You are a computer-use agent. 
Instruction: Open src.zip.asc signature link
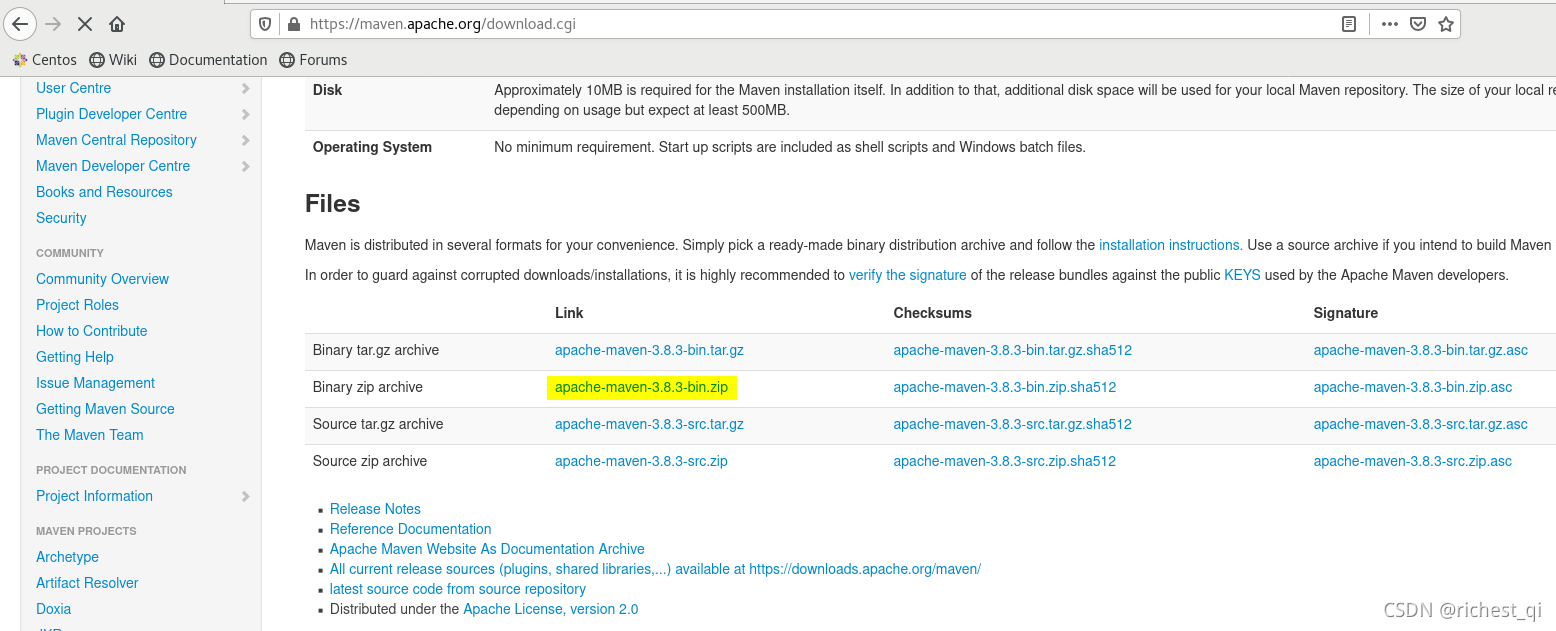[x=1413, y=461]
